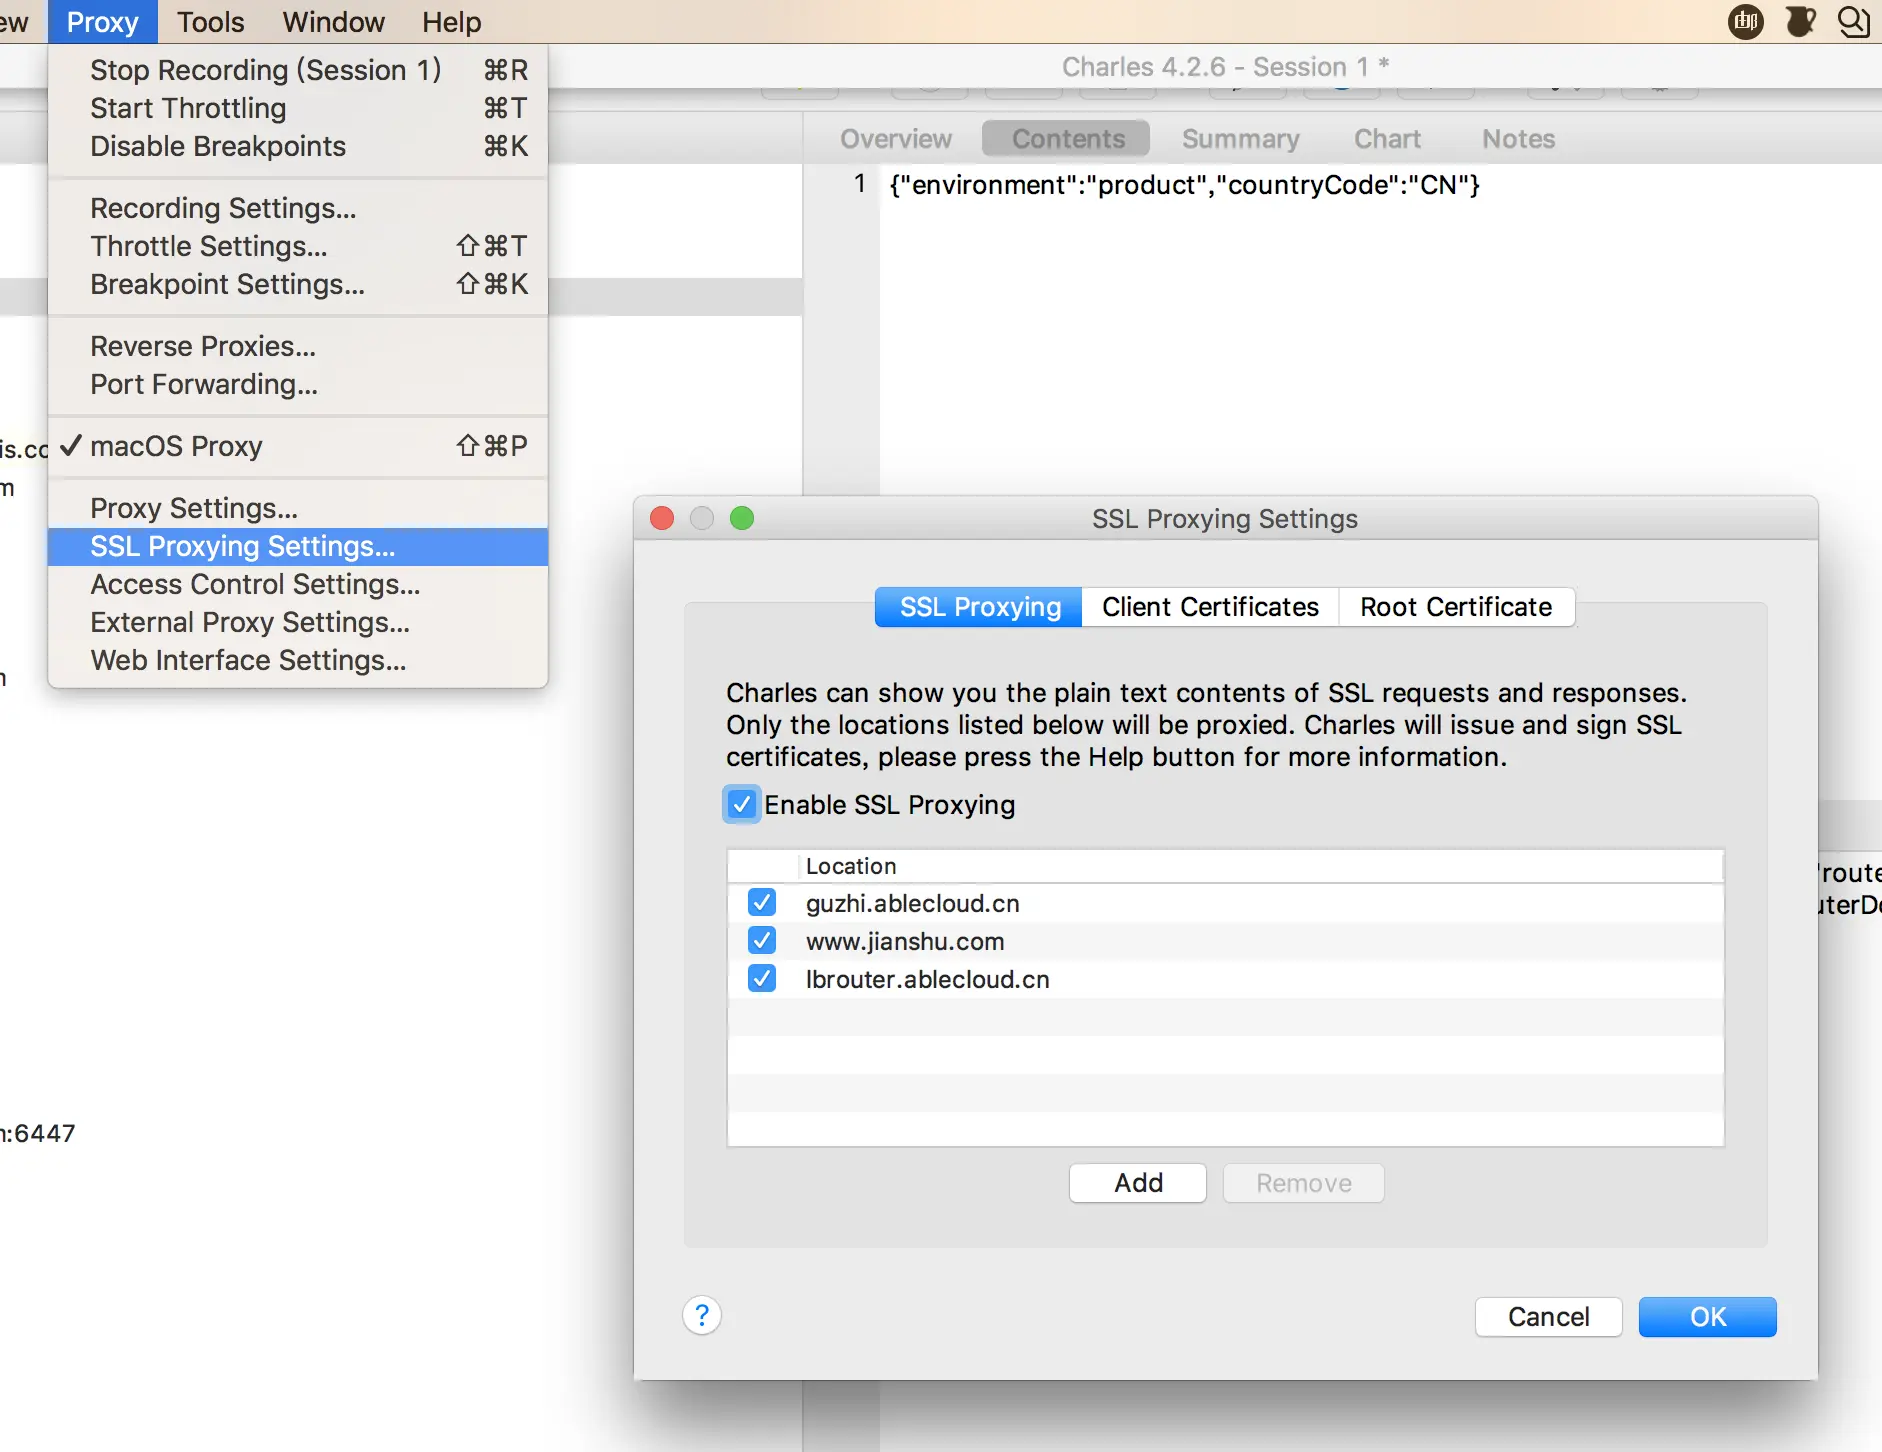Switch to Client Certificates tab
This screenshot has height=1452, width=1882.
coord(1210,607)
